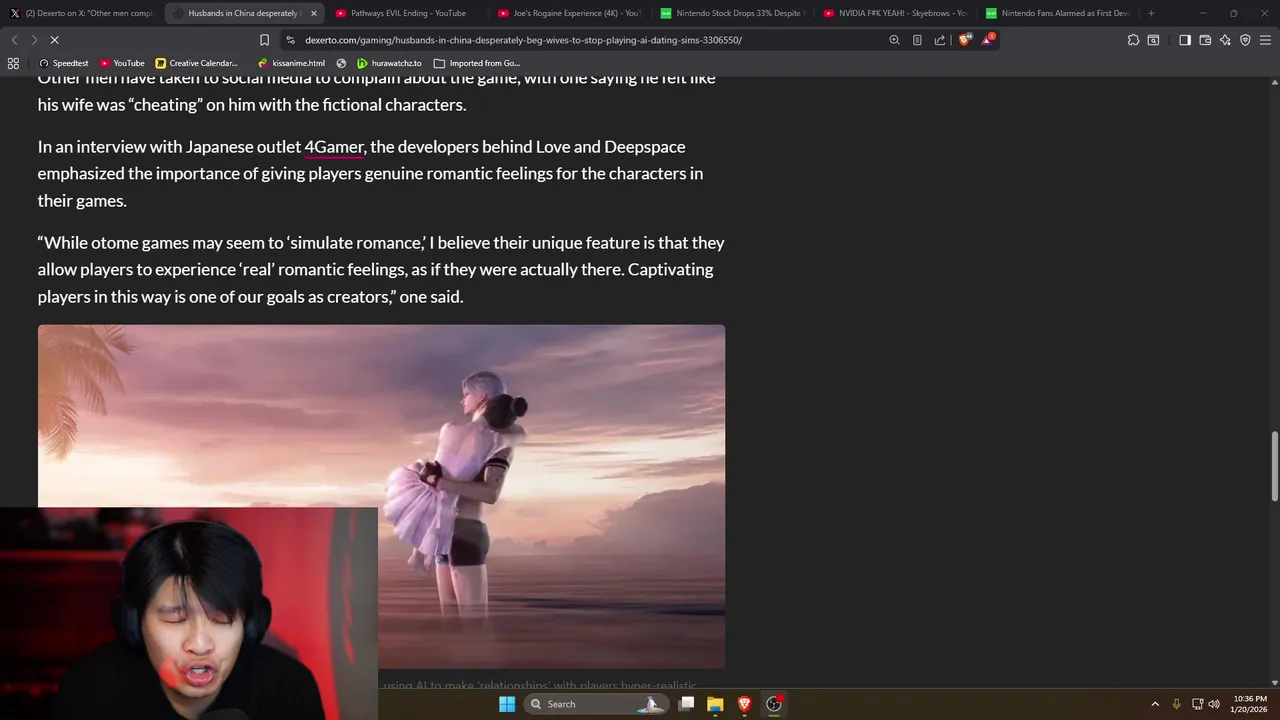Click the zoom magnifier in address bar
Image resolution: width=1280 pixels, height=720 pixels.
[x=894, y=40]
